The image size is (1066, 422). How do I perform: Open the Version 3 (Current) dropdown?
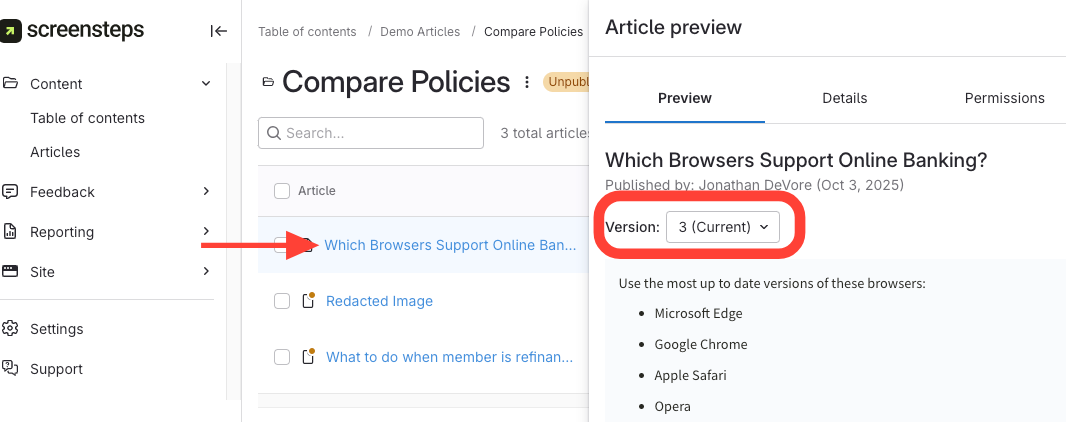(723, 227)
